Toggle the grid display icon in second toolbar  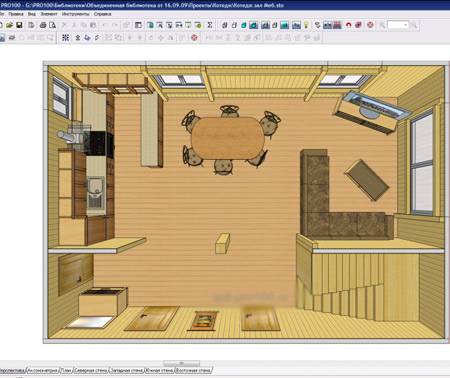[66, 38]
